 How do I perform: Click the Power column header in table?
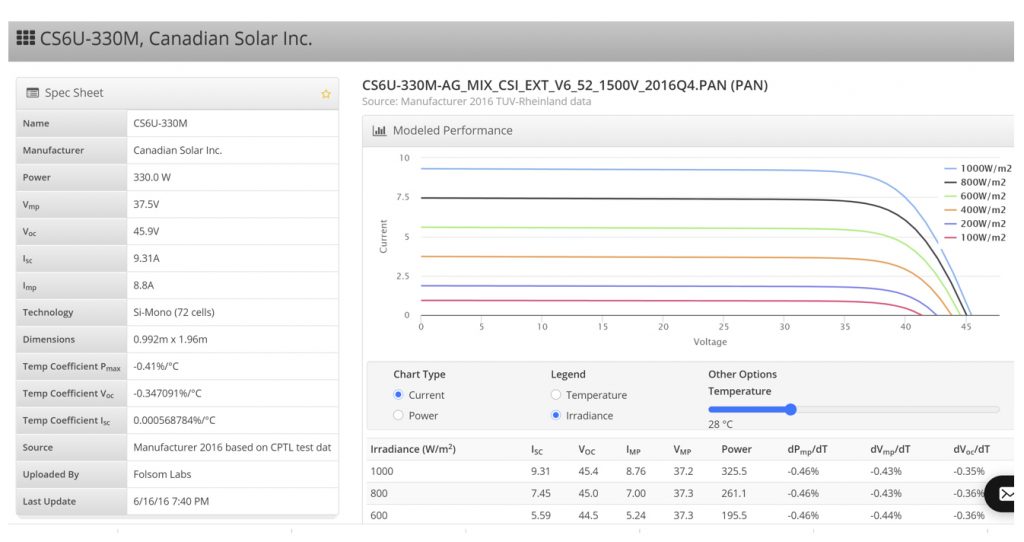(736, 449)
